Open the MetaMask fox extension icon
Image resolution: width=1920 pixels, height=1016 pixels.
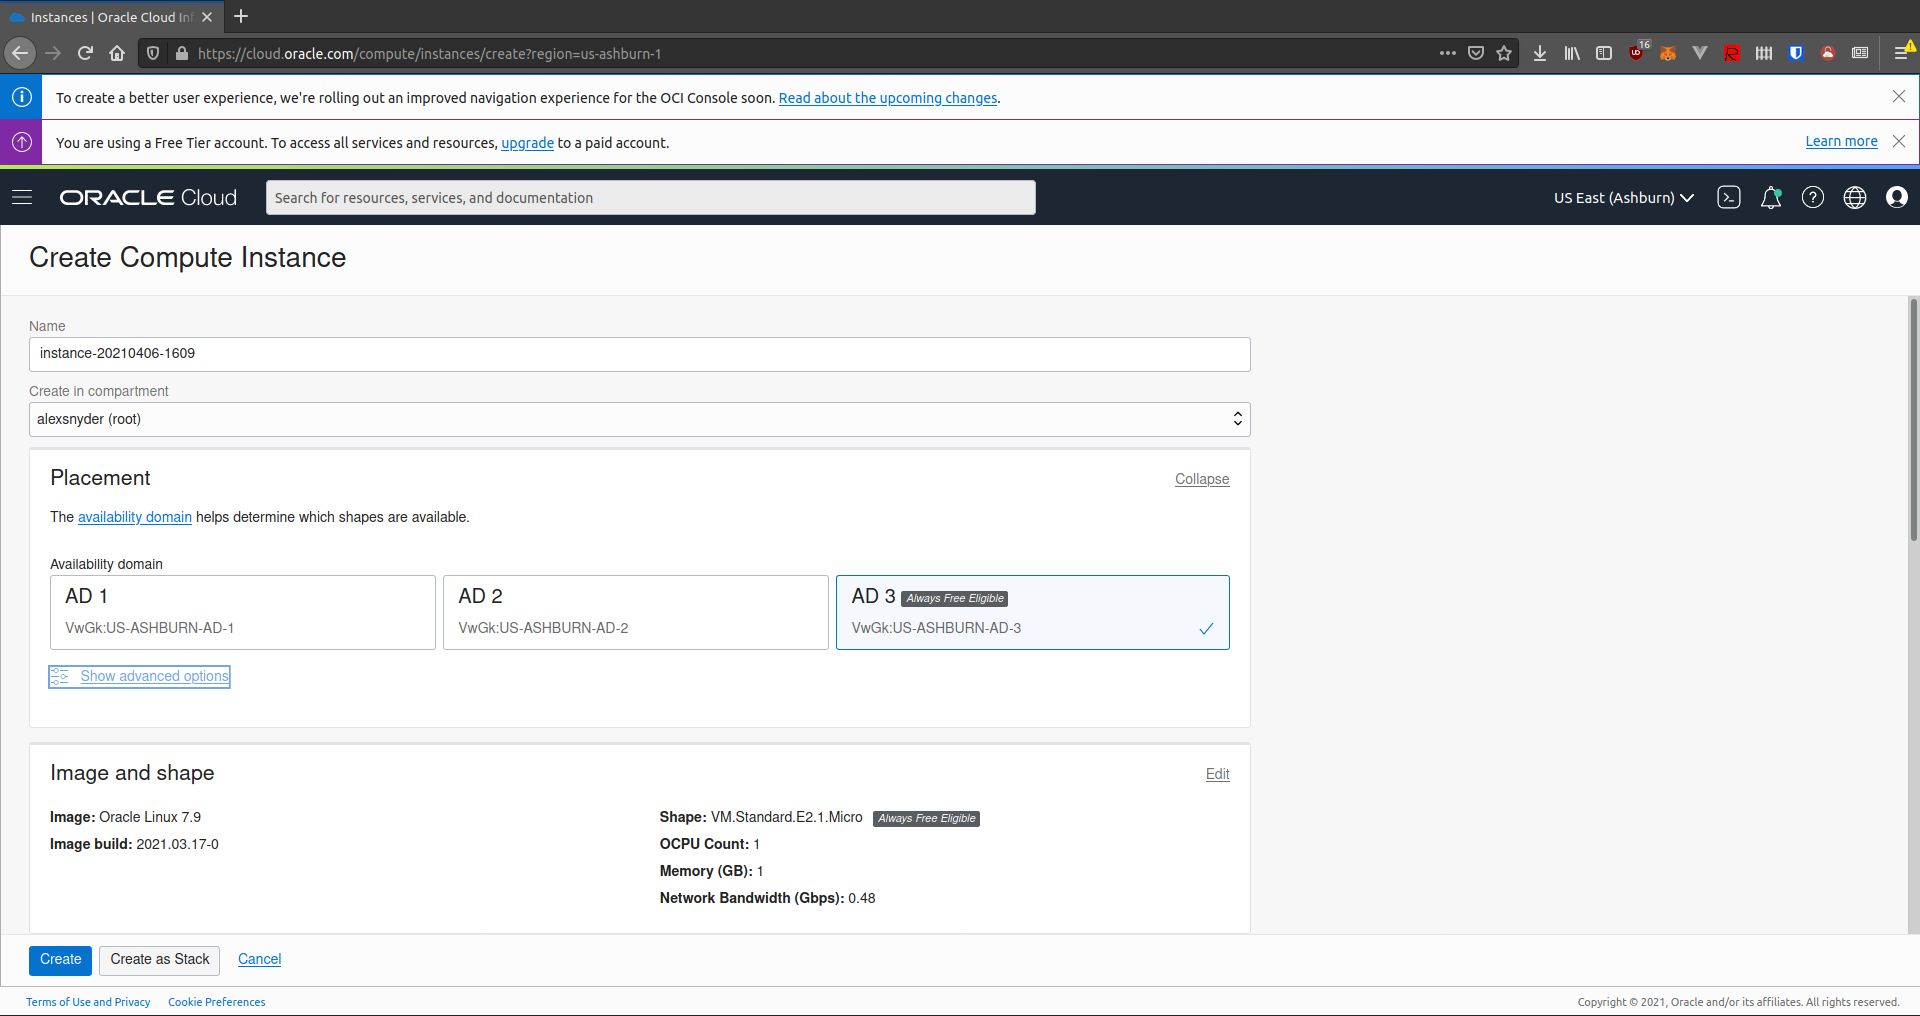(1668, 53)
